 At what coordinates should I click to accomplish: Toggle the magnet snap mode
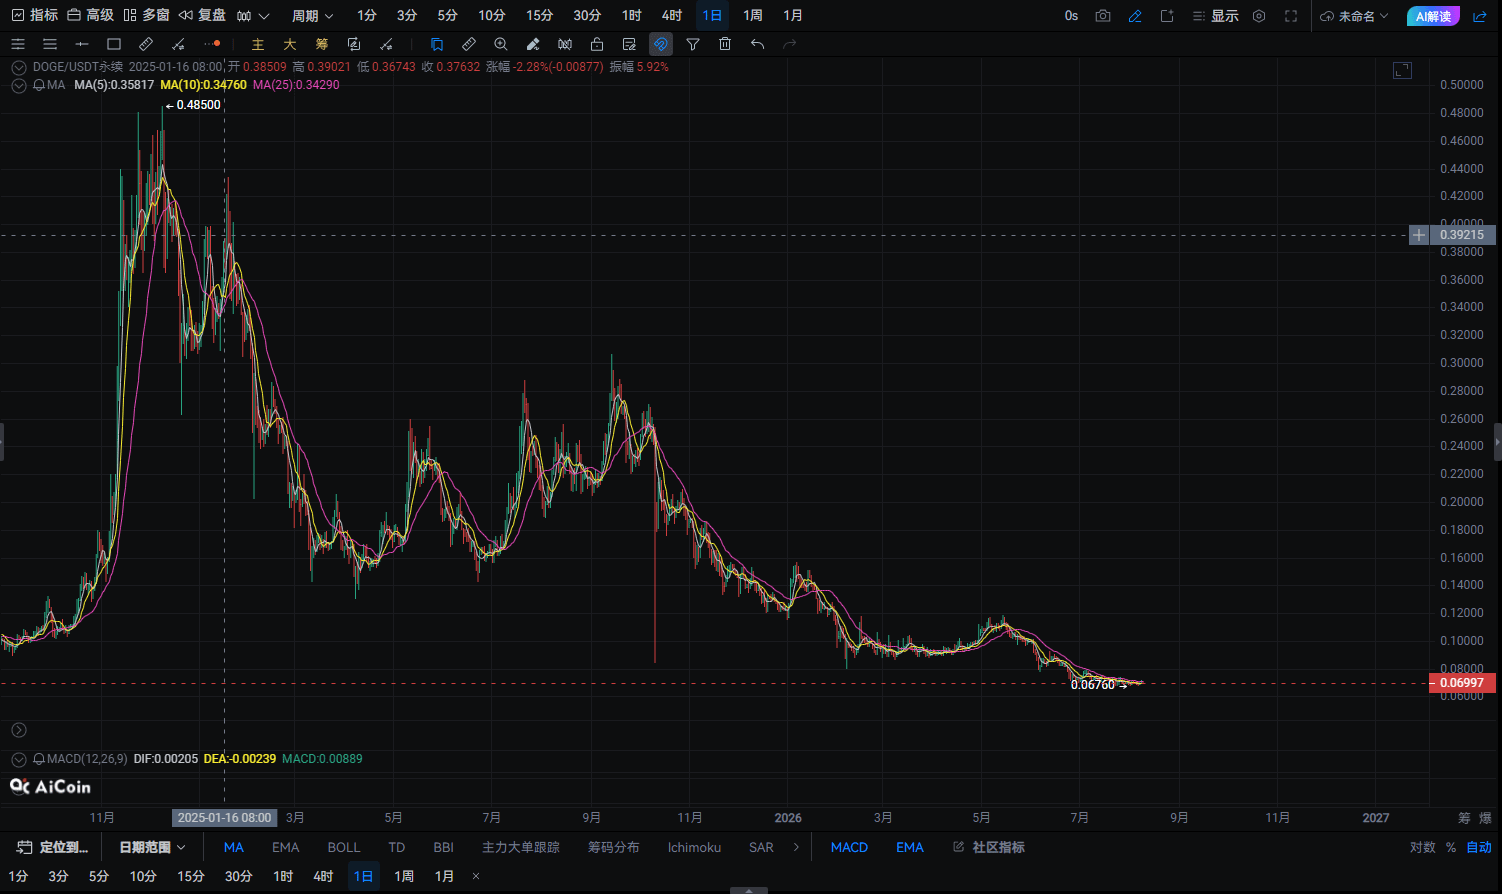point(661,44)
